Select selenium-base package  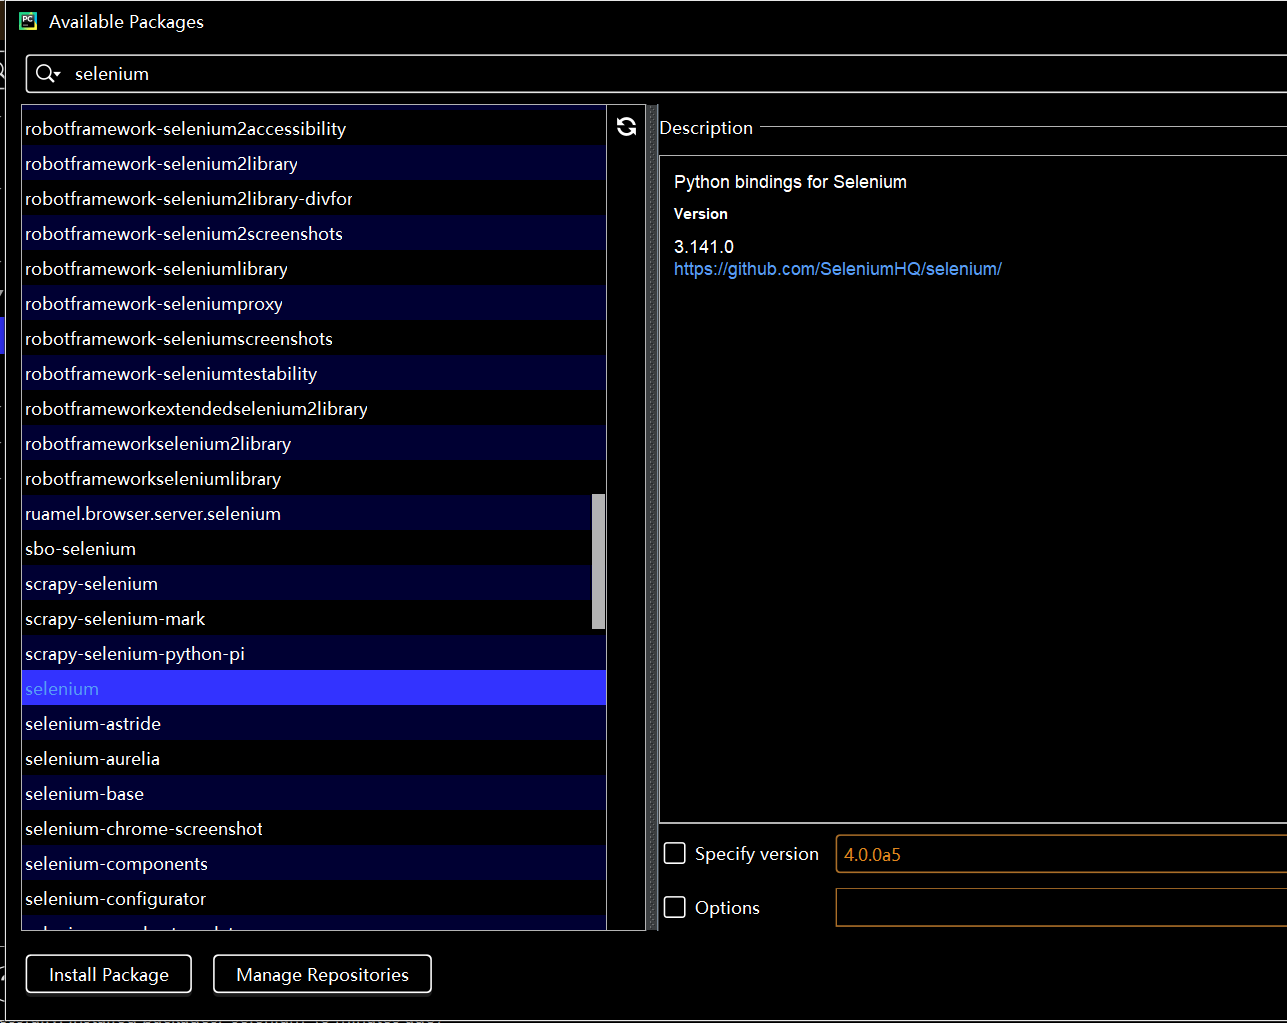coord(314,793)
